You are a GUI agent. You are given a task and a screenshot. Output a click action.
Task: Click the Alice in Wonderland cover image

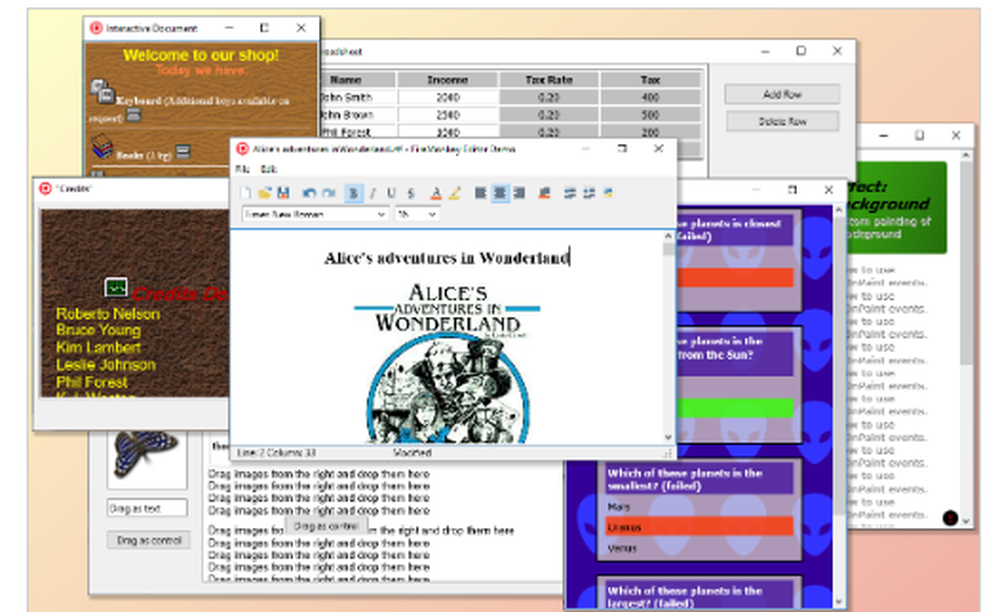[448, 363]
